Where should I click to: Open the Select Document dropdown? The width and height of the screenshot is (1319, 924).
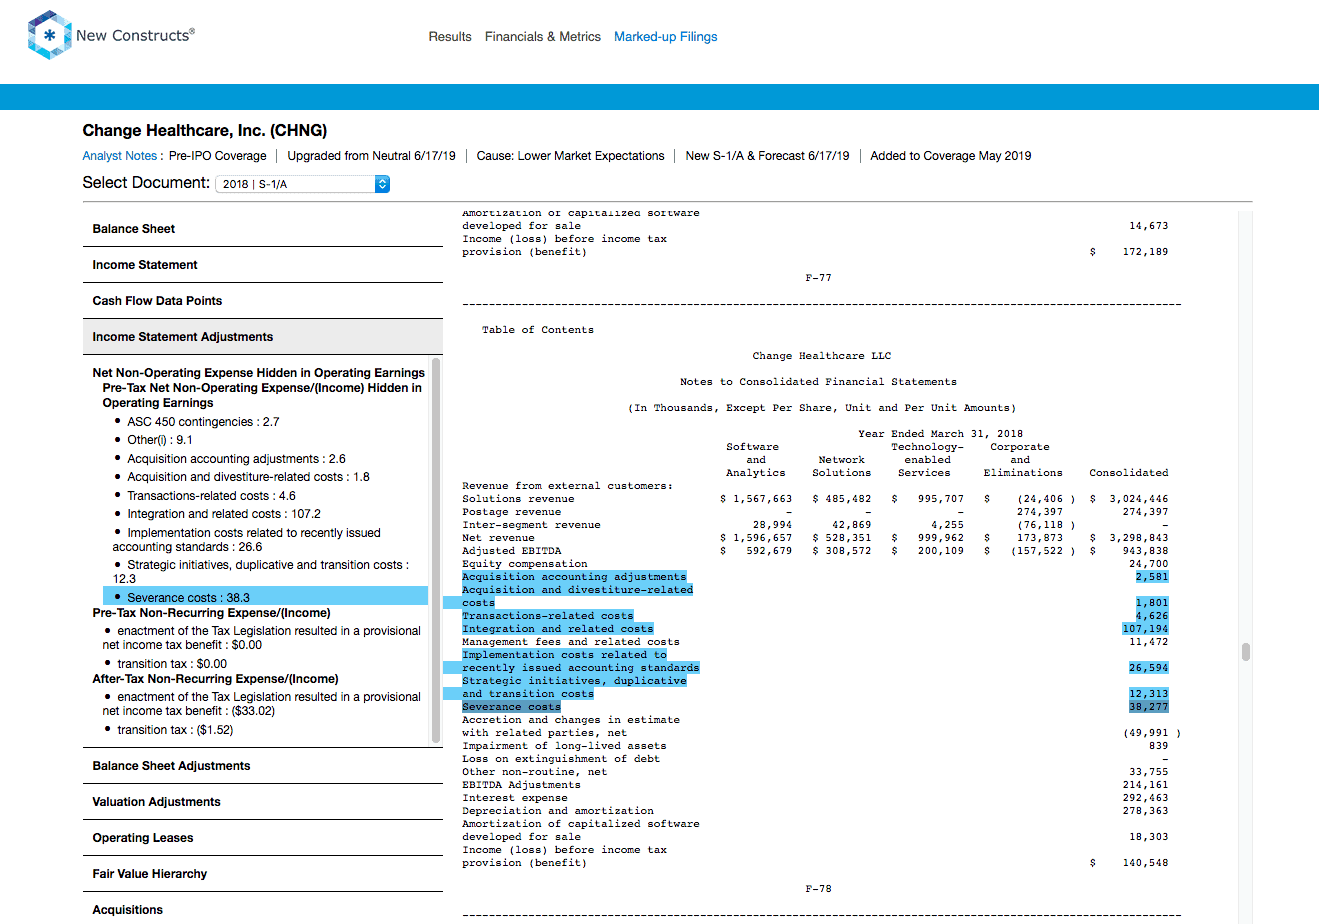pyautogui.click(x=303, y=184)
